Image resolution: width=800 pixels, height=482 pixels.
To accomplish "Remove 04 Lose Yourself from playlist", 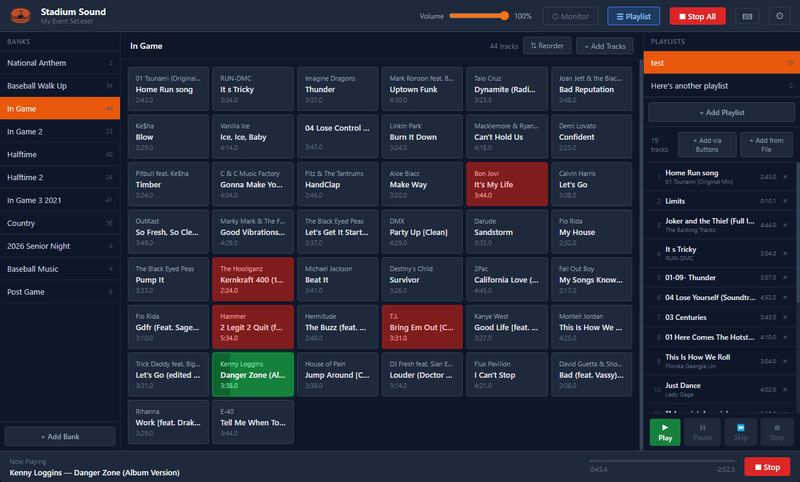I will 785,297.
